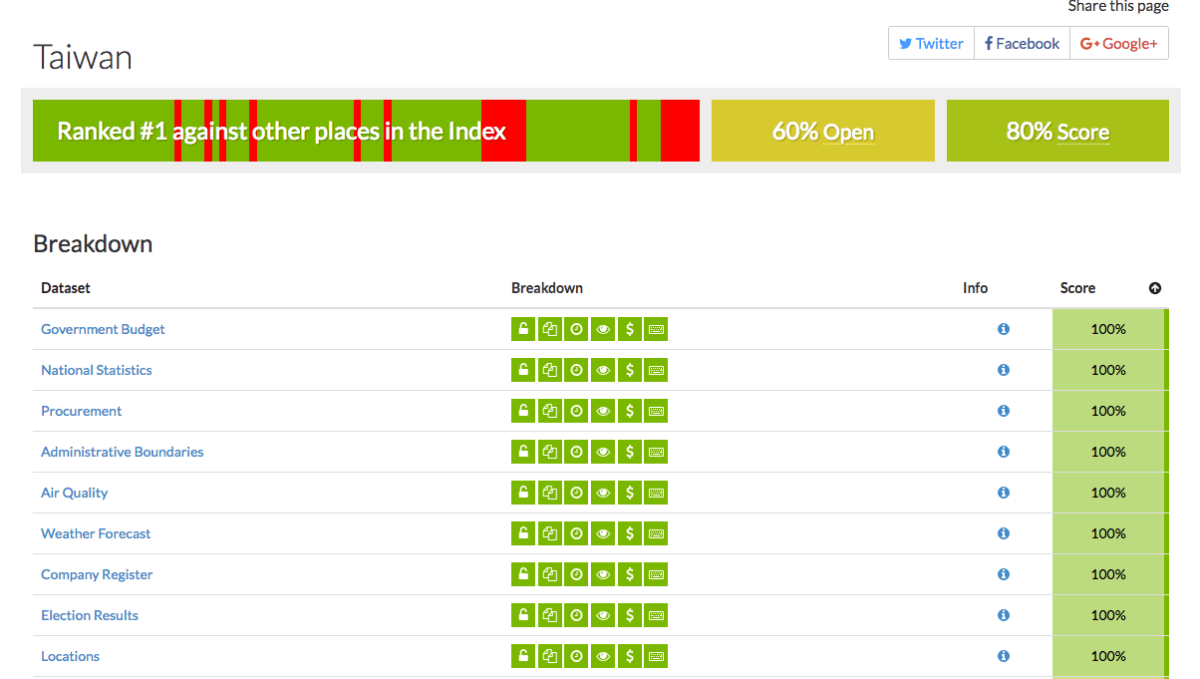Open the Company Register dataset link

pos(97,575)
